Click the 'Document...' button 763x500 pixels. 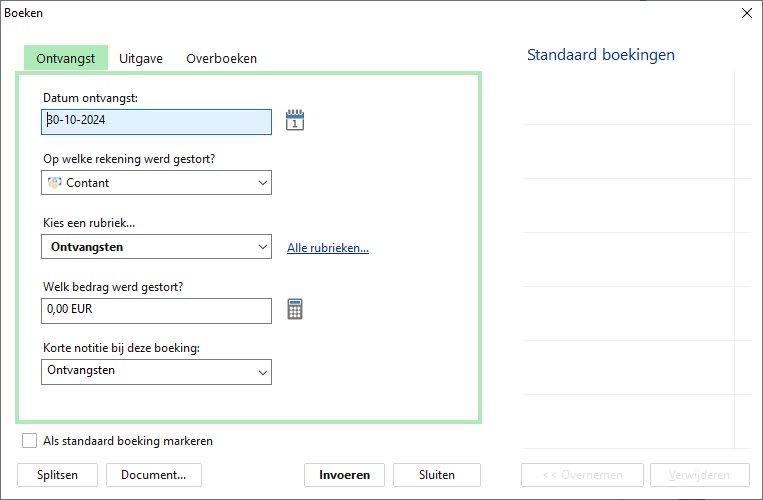coord(153,475)
